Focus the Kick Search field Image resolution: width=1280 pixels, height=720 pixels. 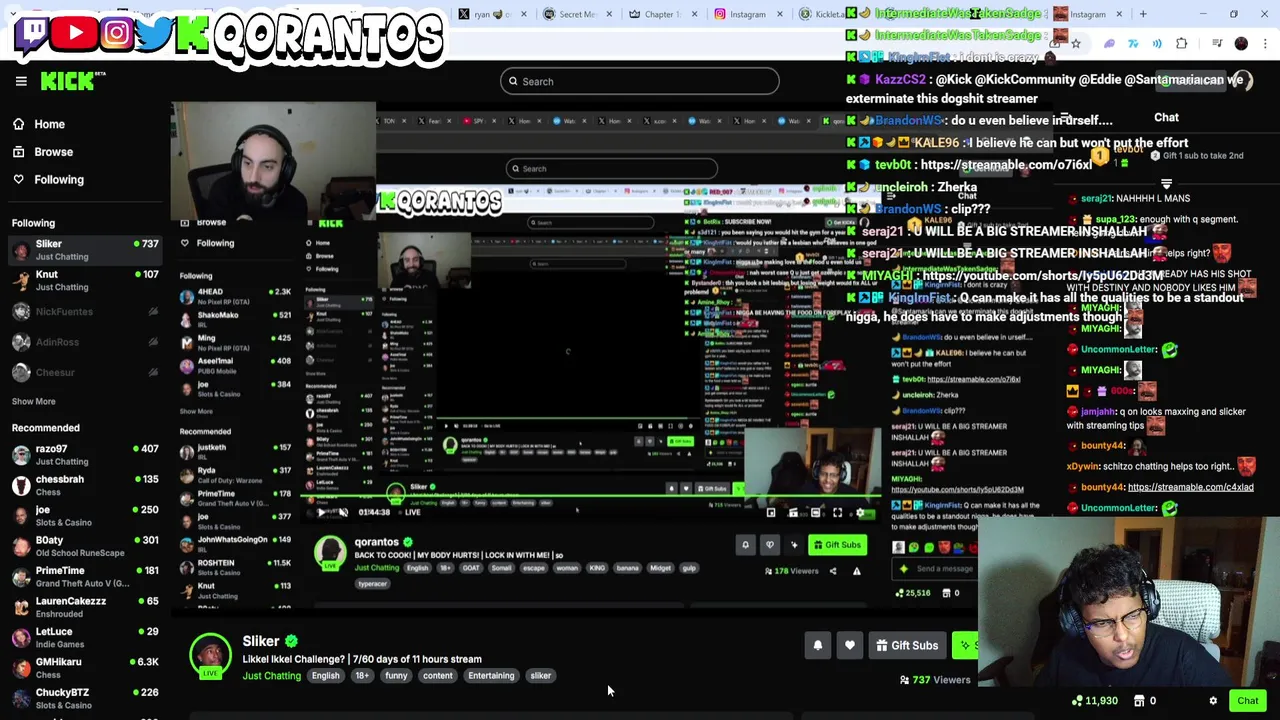click(x=640, y=82)
